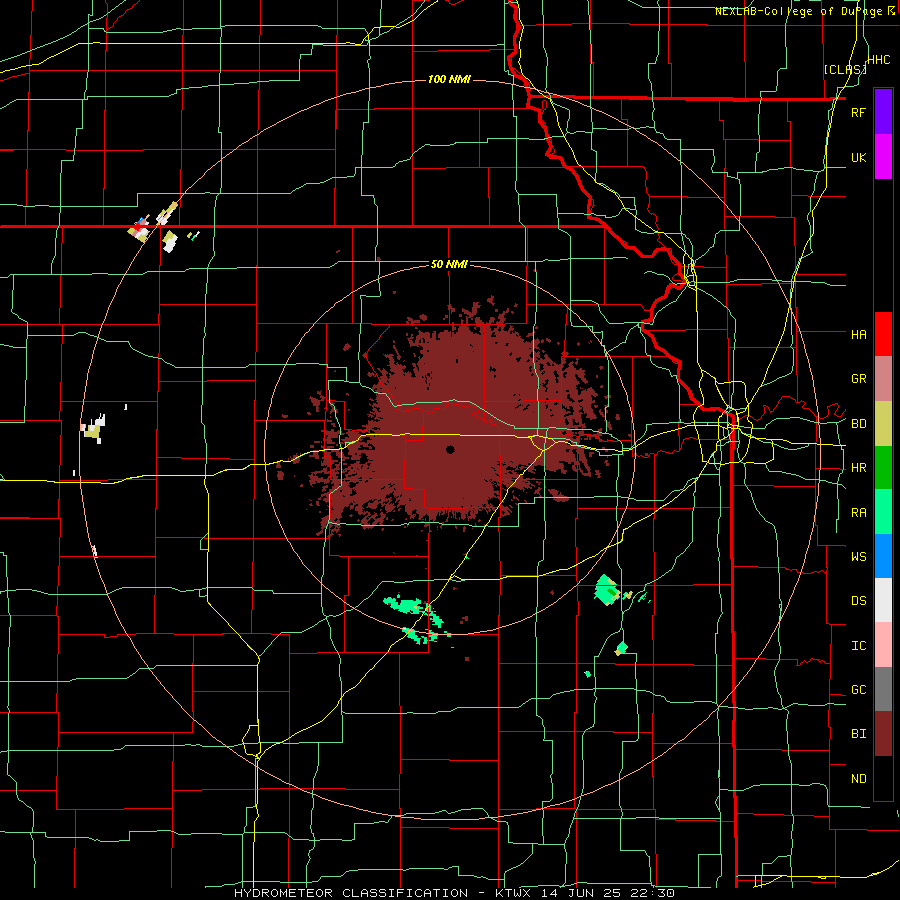
Task: Select the 'DS' legend label text
Action: (x=858, y=601)
